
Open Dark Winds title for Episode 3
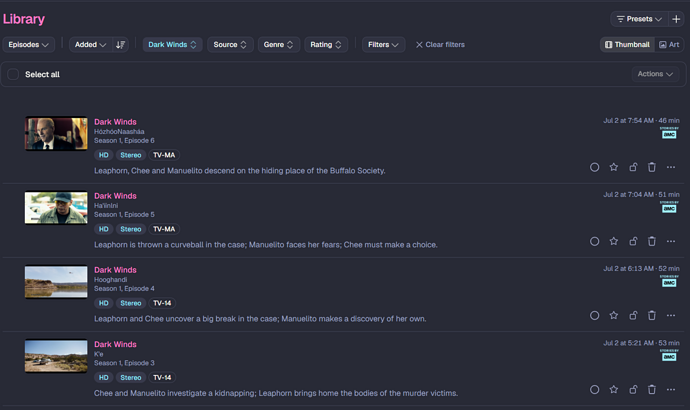click(115, 344)
